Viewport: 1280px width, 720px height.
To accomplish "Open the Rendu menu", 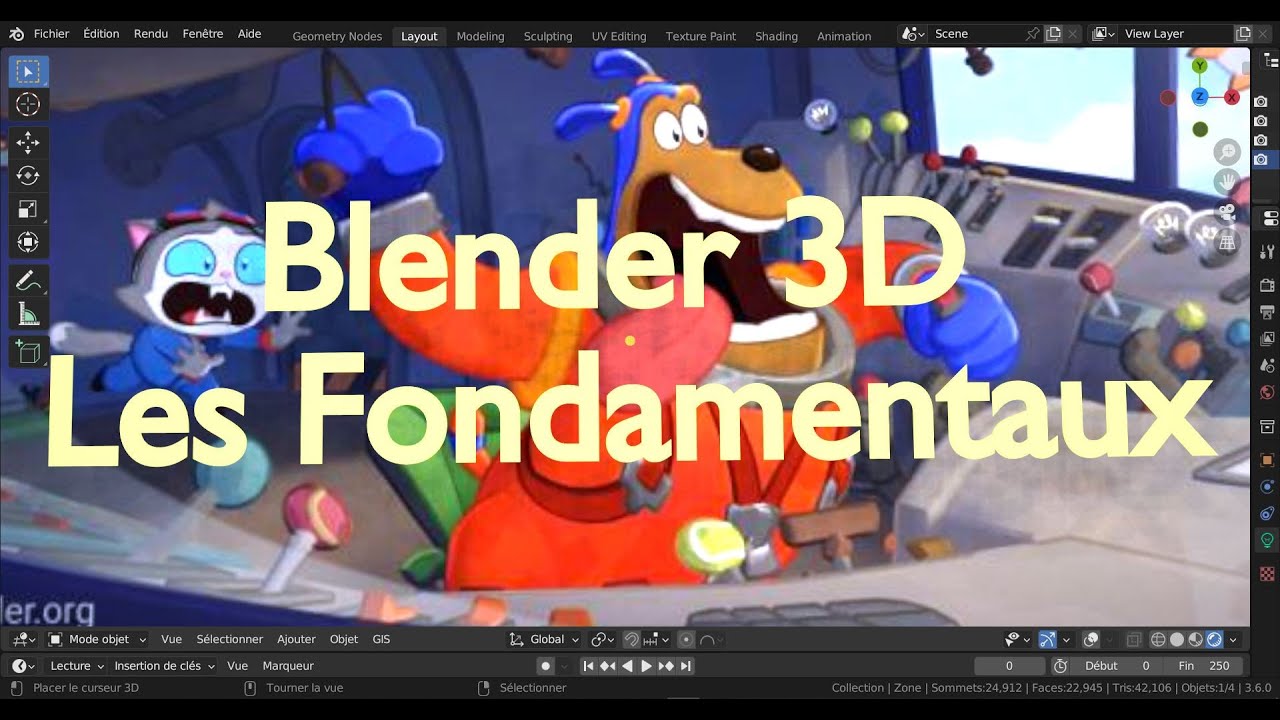I will pyautogui.click(x=151, y=34).
